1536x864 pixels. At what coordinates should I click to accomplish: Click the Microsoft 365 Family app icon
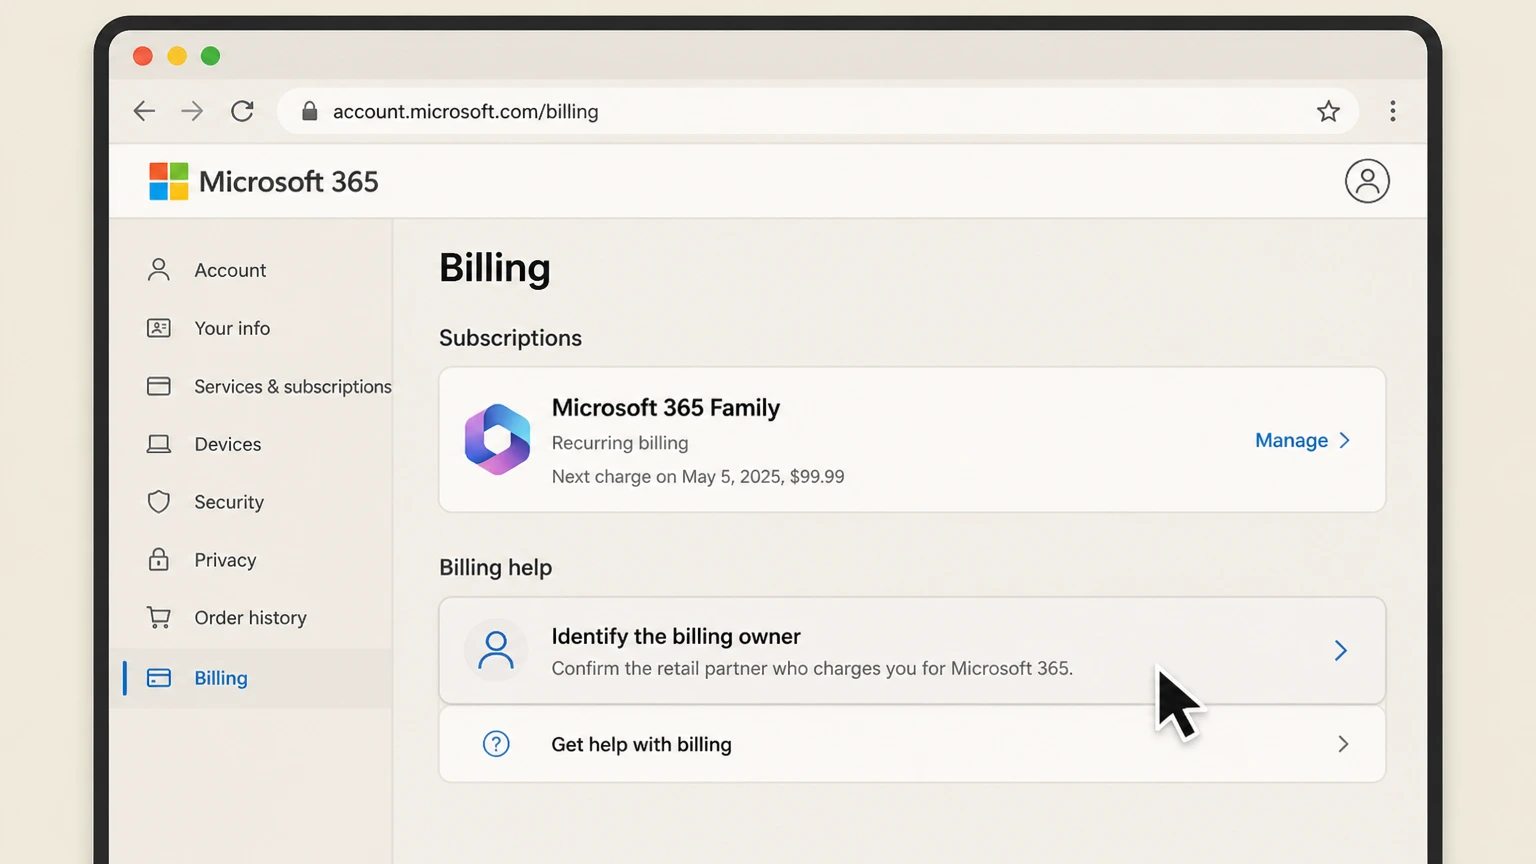[497, 440]
